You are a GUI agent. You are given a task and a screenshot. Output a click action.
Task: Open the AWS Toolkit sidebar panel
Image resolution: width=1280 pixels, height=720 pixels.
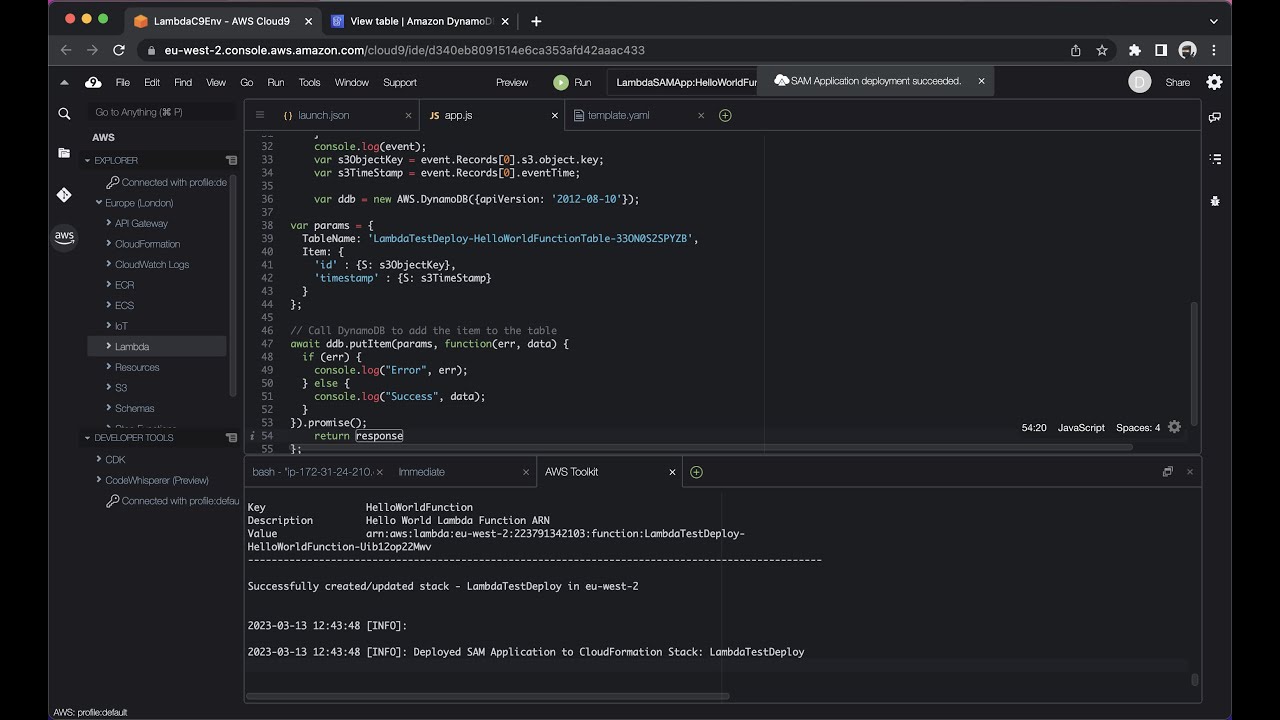64,237
